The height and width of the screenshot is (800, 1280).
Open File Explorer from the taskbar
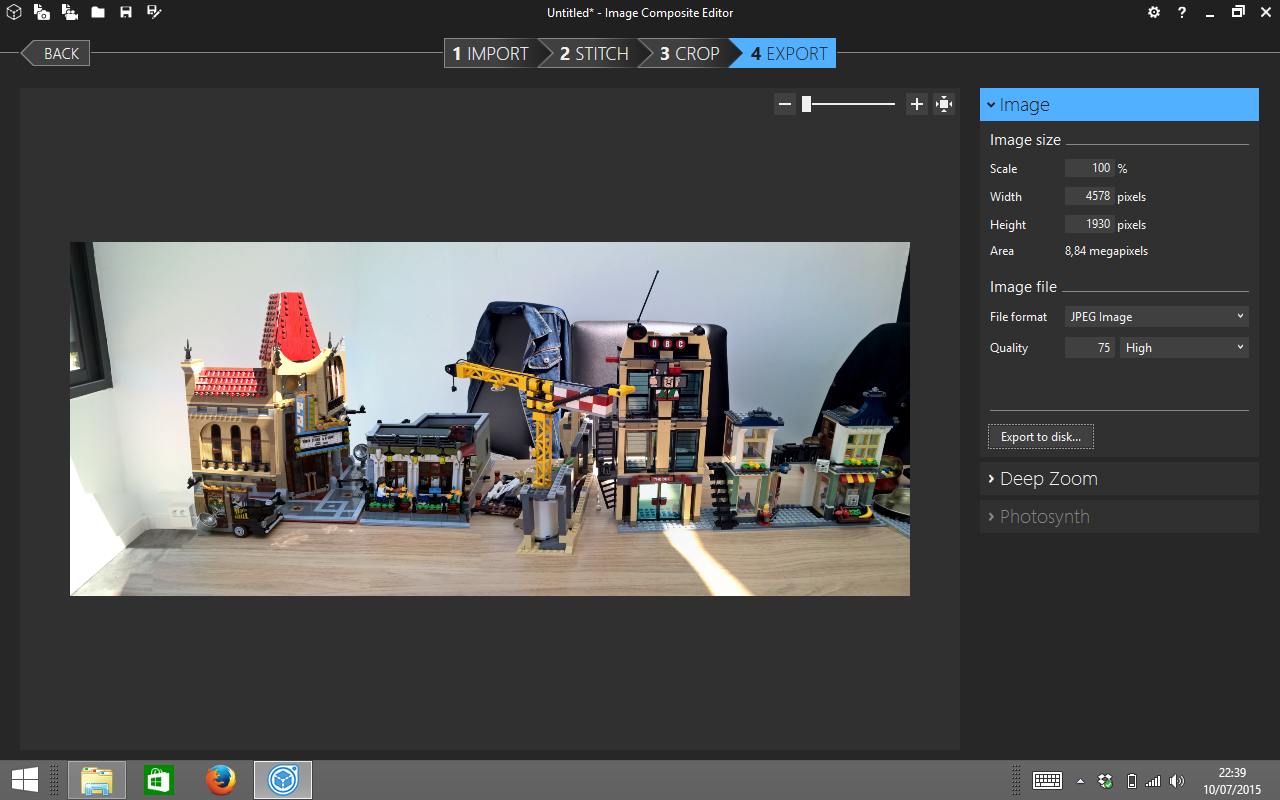point(97,780)
